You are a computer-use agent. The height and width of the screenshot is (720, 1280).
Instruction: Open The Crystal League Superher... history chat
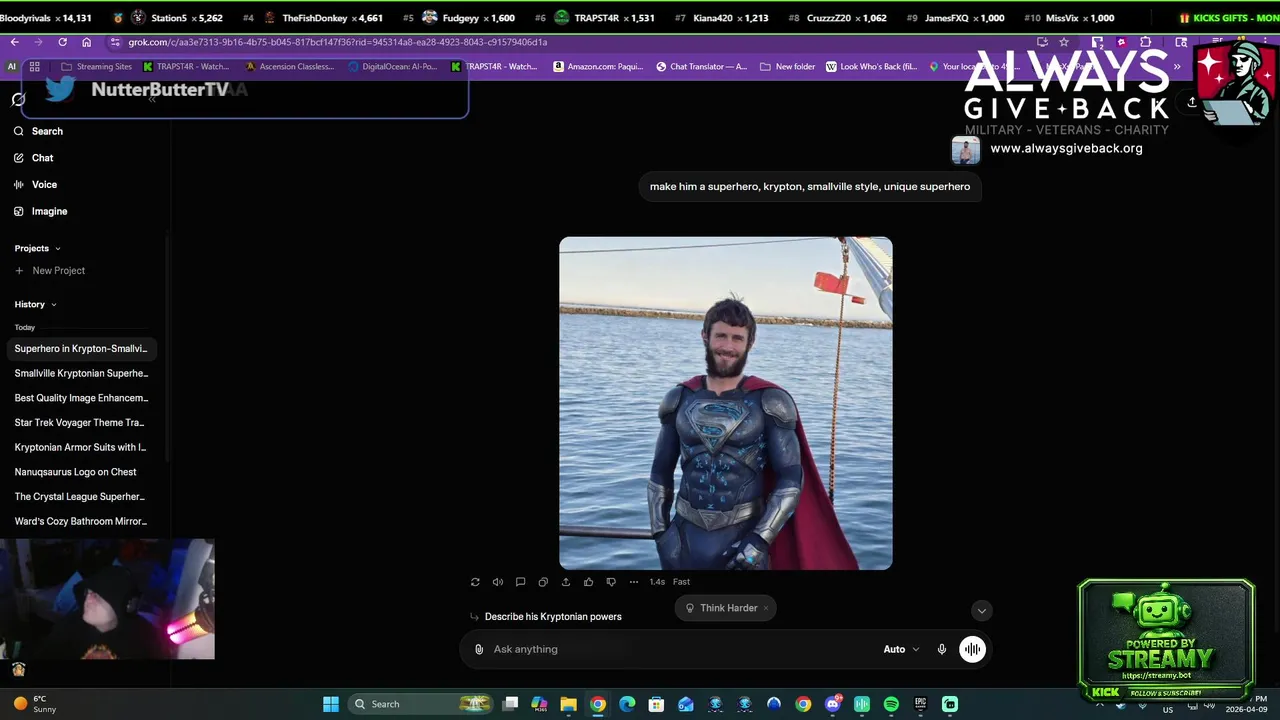(81, 497)
